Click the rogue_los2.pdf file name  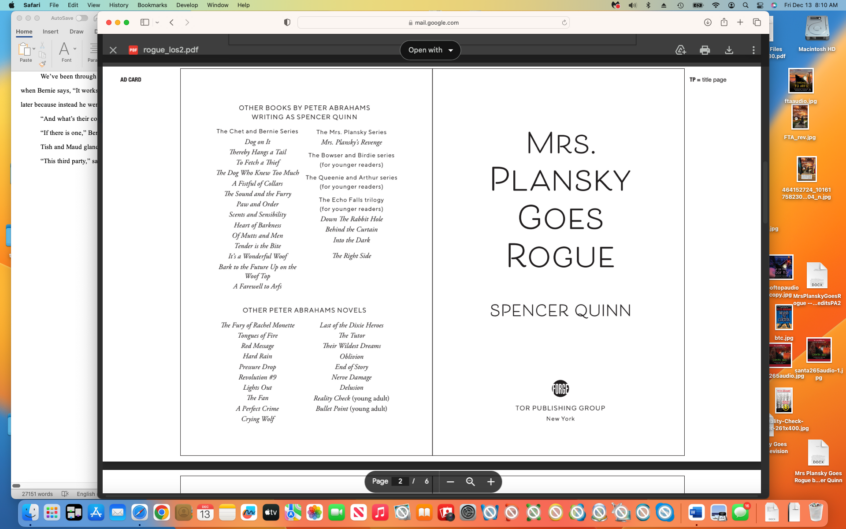click(x=170, y=50)
